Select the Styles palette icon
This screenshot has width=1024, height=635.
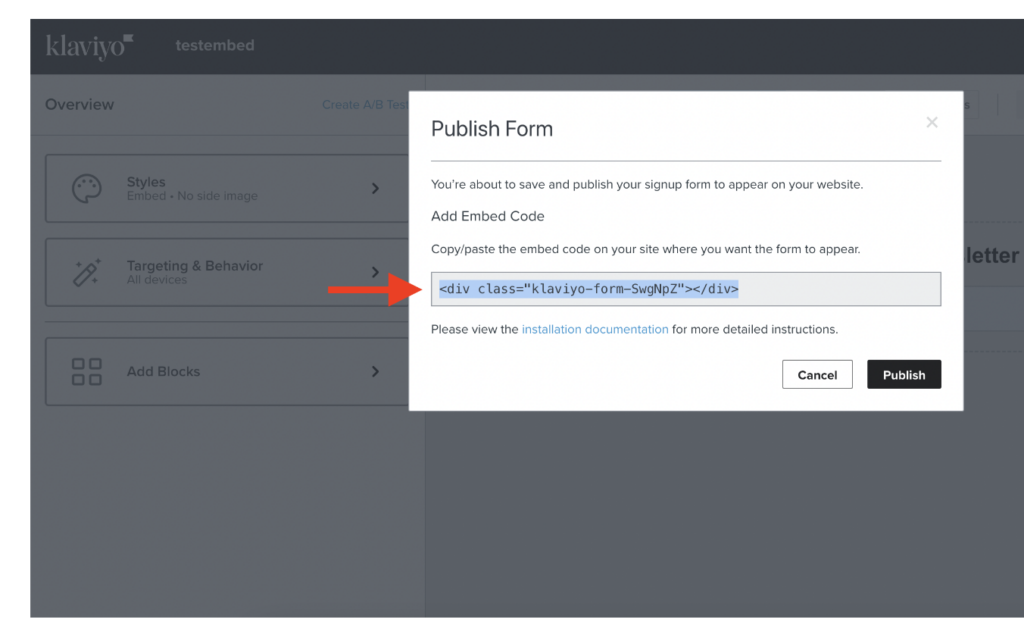[x=86, y=189]
